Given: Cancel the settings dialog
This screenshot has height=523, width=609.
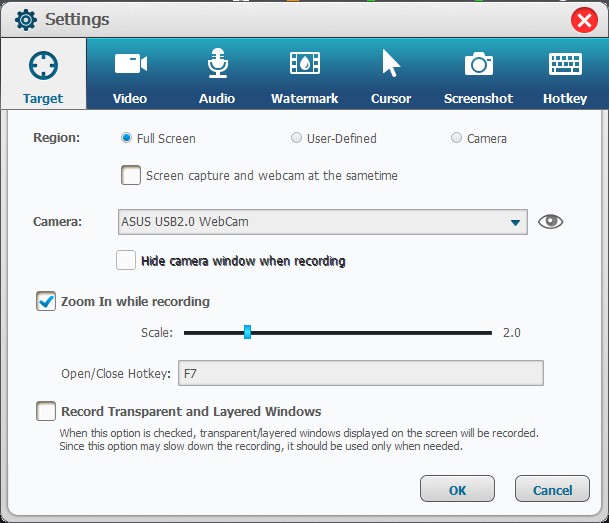Looking at the screenshot, I should click(x=552, y=489).
